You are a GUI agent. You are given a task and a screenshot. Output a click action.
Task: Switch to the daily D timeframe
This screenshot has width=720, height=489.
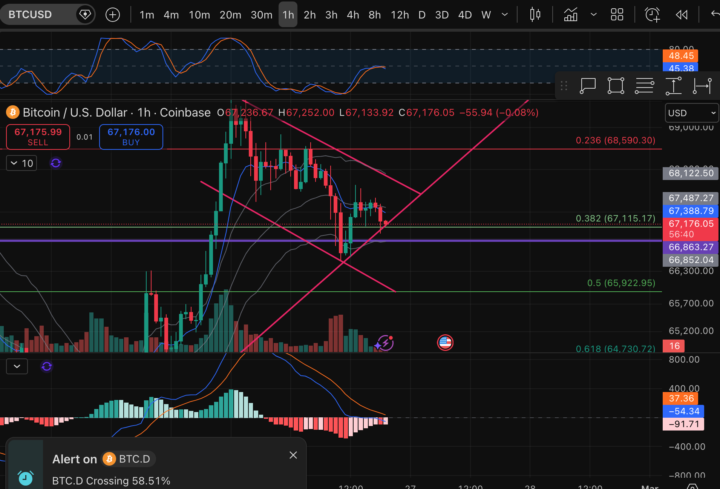click(422, 15)
